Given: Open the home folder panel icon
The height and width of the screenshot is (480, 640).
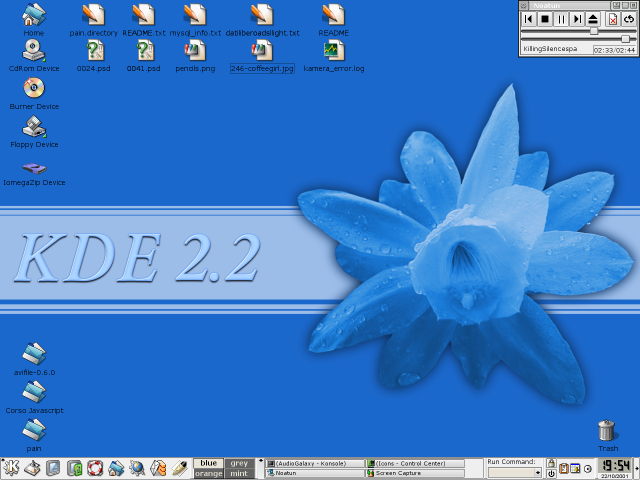Looking at the screenshot, I should pyautogui.click(x=116, y=469).
